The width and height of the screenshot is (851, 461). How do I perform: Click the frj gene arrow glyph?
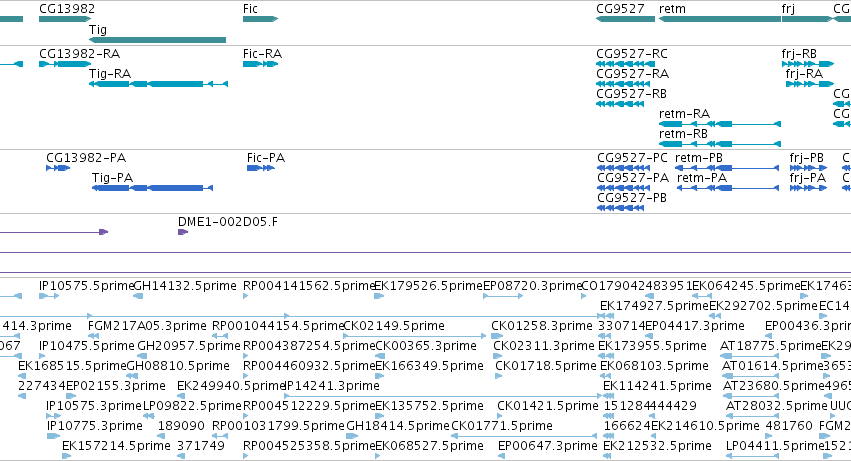point(807,19)
